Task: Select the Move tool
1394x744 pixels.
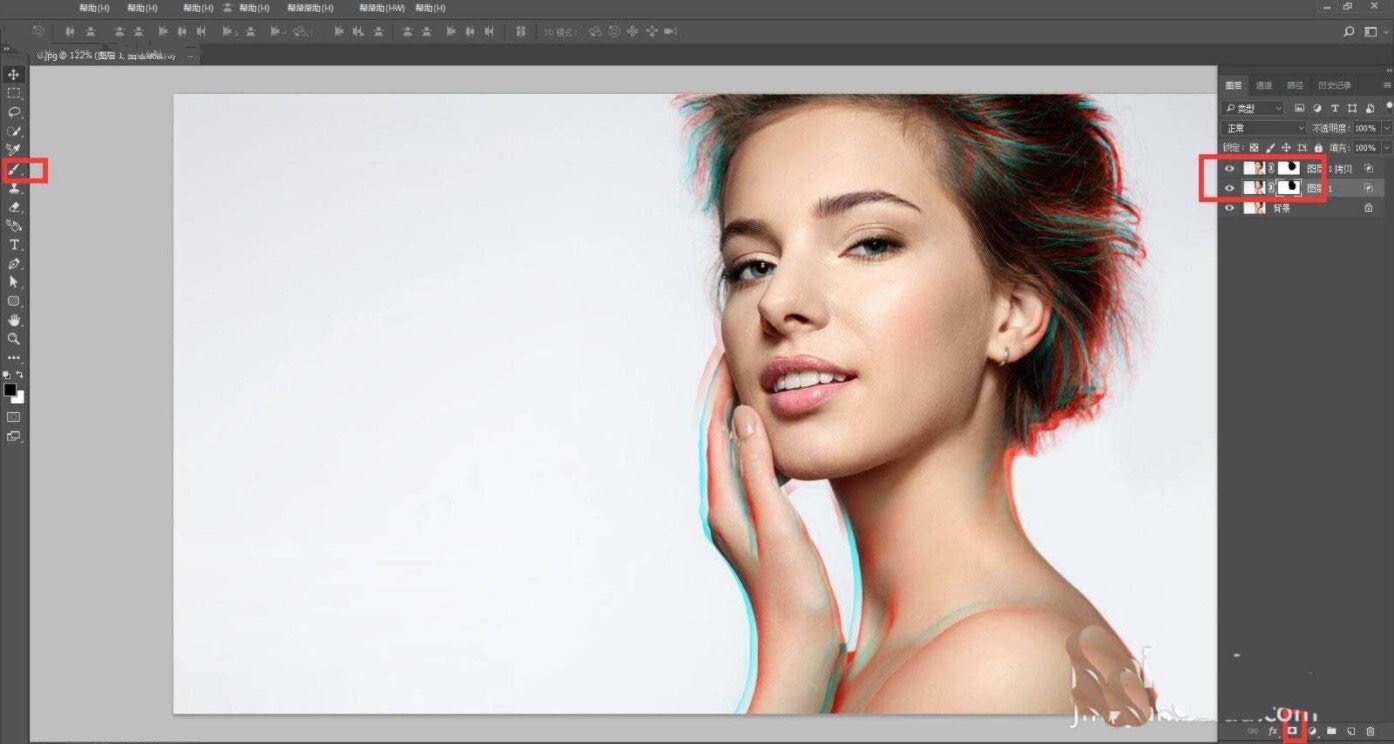Action: 14,75
